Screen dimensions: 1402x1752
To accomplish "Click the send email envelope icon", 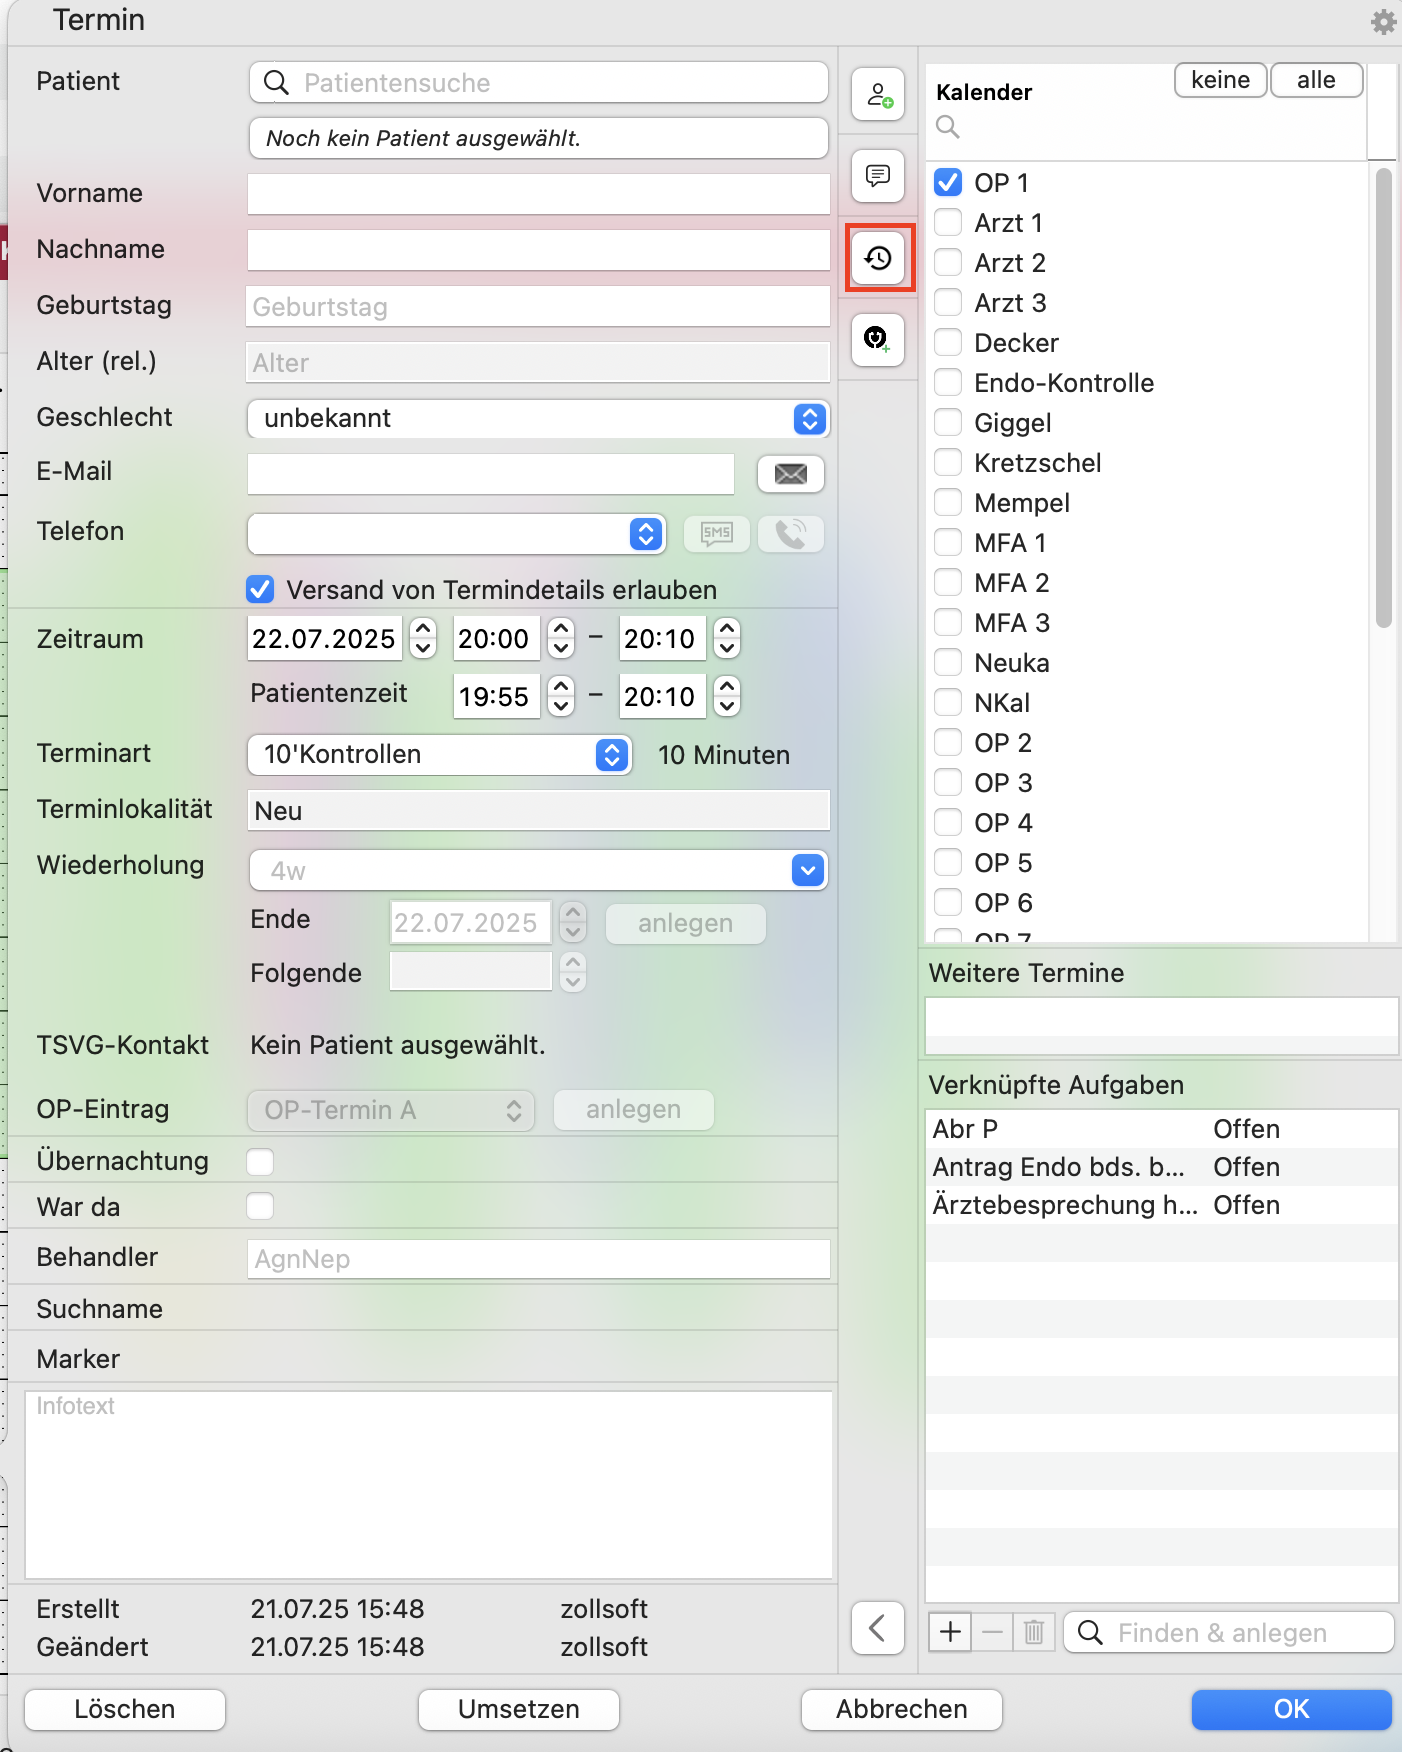I will click(x=791, y=474).
